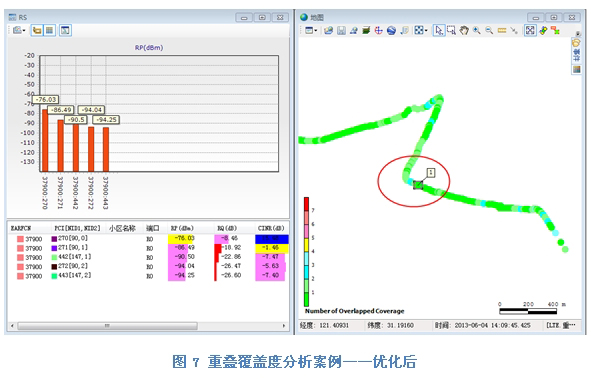Click the event label tab on map sidebar
The width and height of the screenshot is (591, 379).
tap(576, 55)
